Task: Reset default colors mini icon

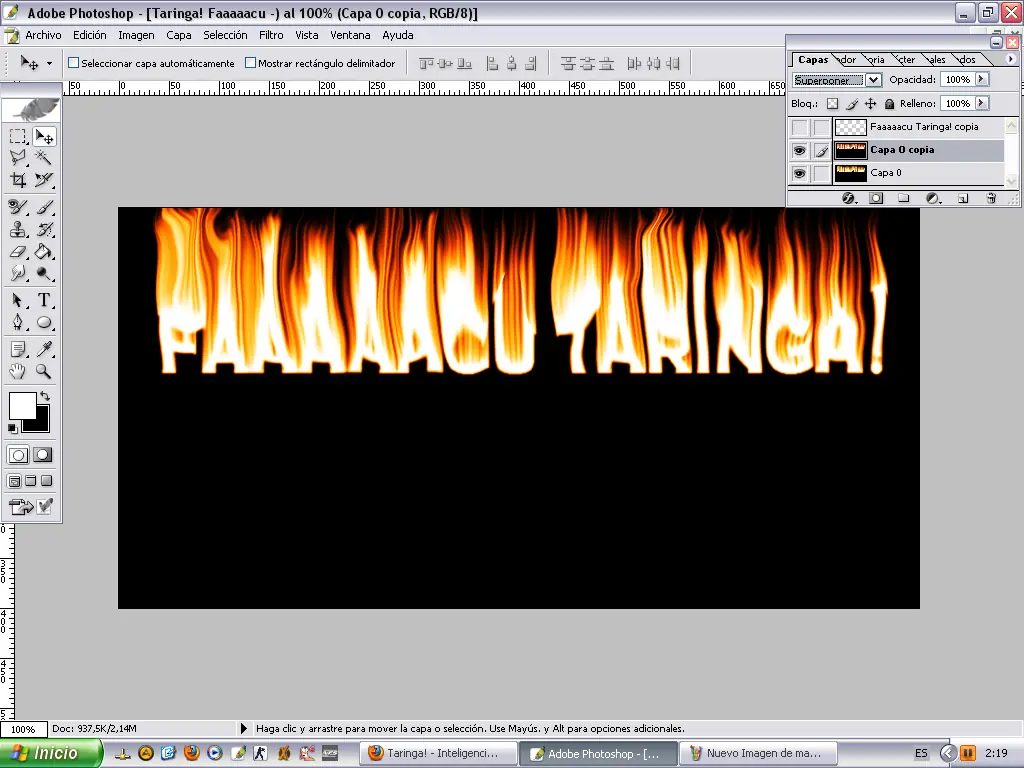Action: [x=12, y=428]
